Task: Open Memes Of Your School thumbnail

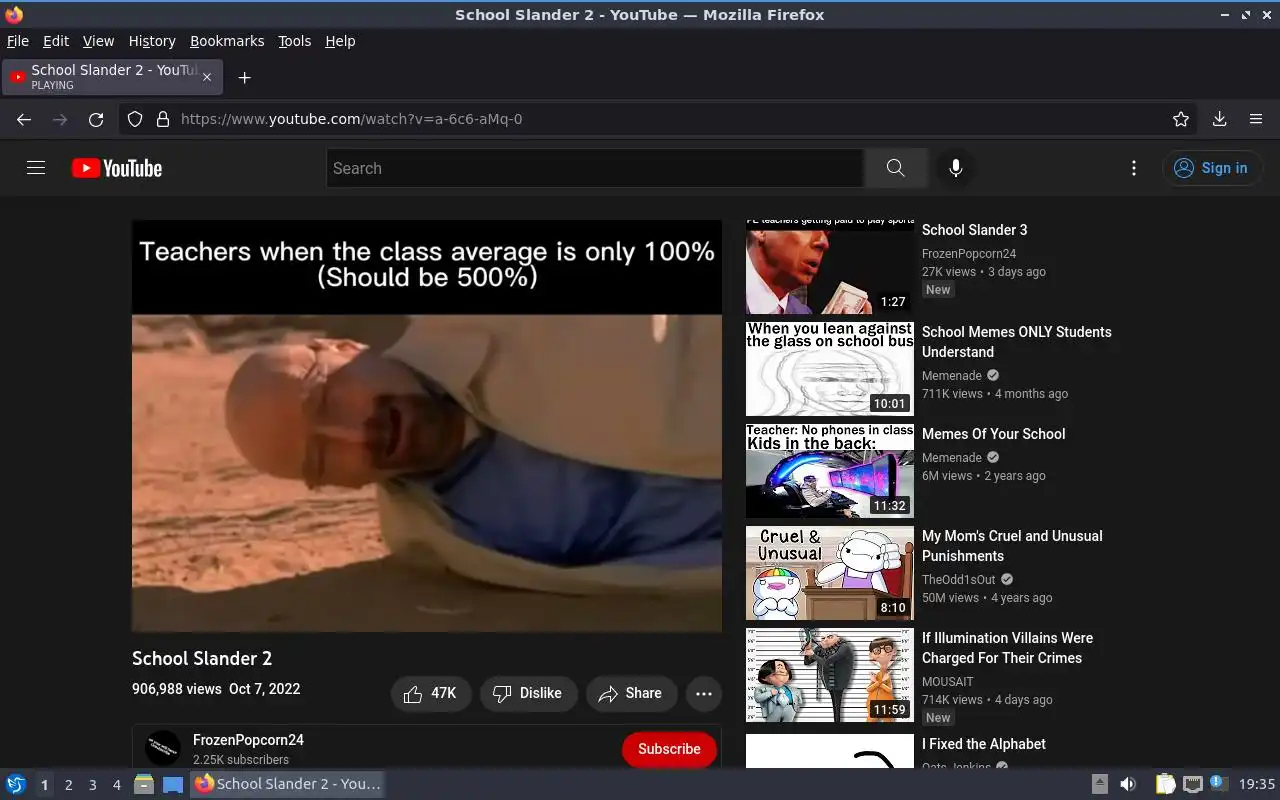Action: tap(830, 470)
